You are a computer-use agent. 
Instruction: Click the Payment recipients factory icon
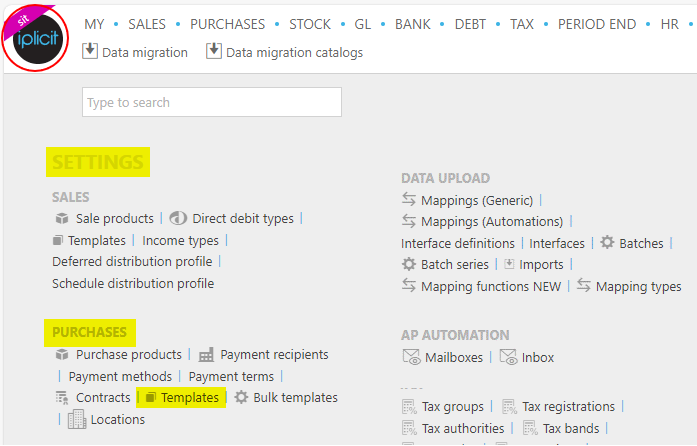[x=206, y=354]
